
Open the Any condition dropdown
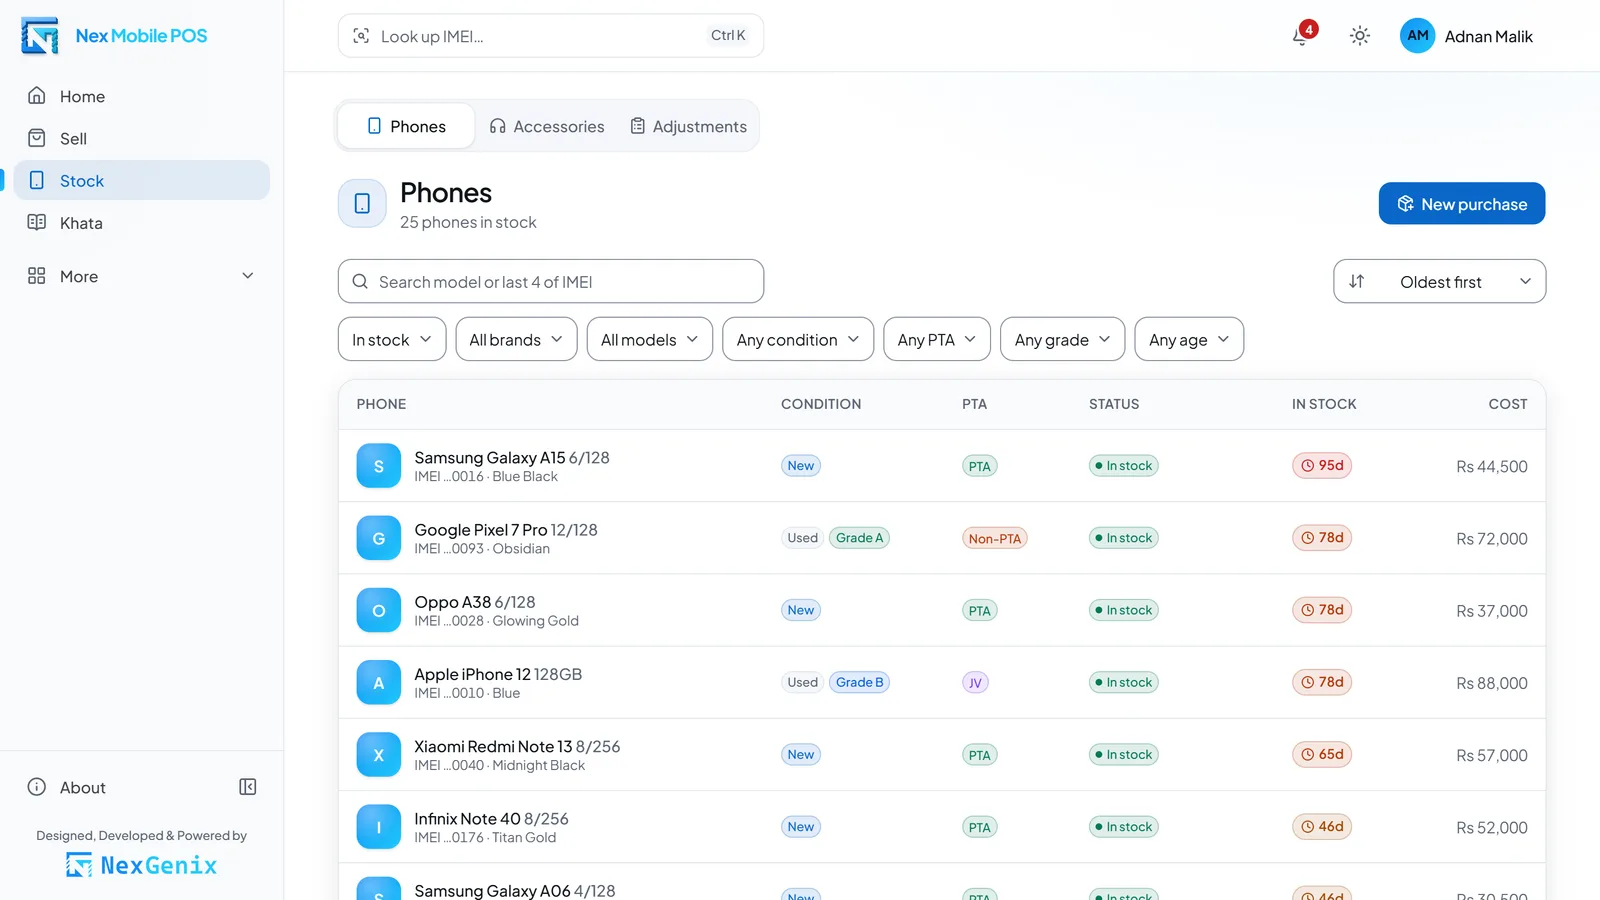tap(798, 339)
